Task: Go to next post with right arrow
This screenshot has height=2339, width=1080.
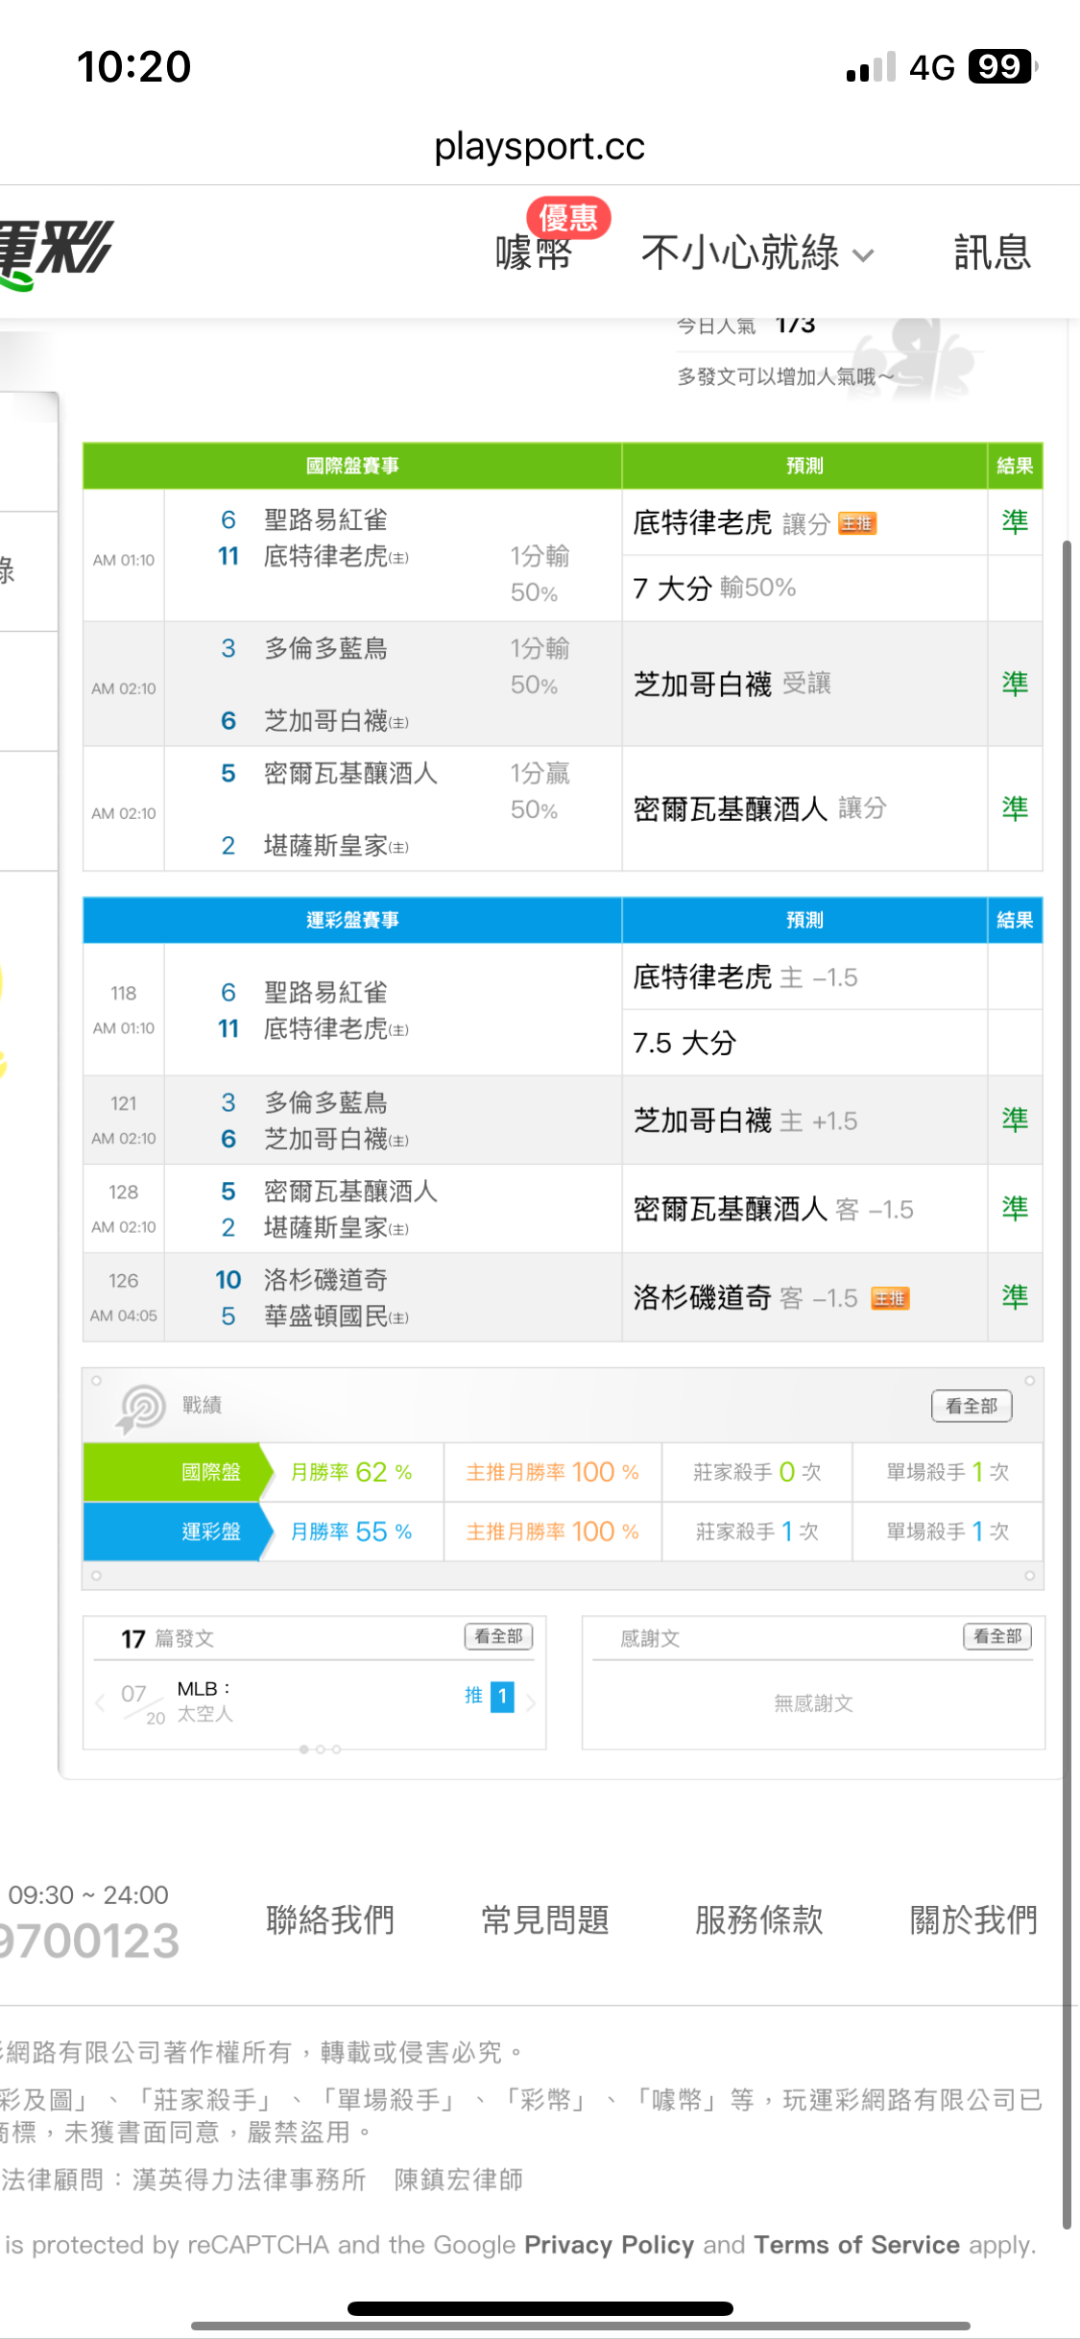Action: tap(531, 1703)
